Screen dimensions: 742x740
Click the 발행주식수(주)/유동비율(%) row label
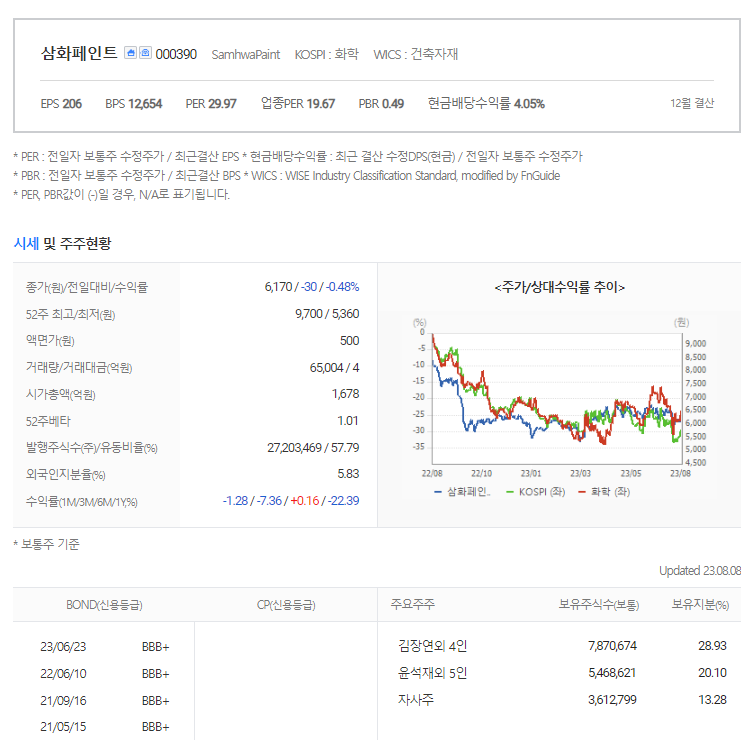[91, 448]
